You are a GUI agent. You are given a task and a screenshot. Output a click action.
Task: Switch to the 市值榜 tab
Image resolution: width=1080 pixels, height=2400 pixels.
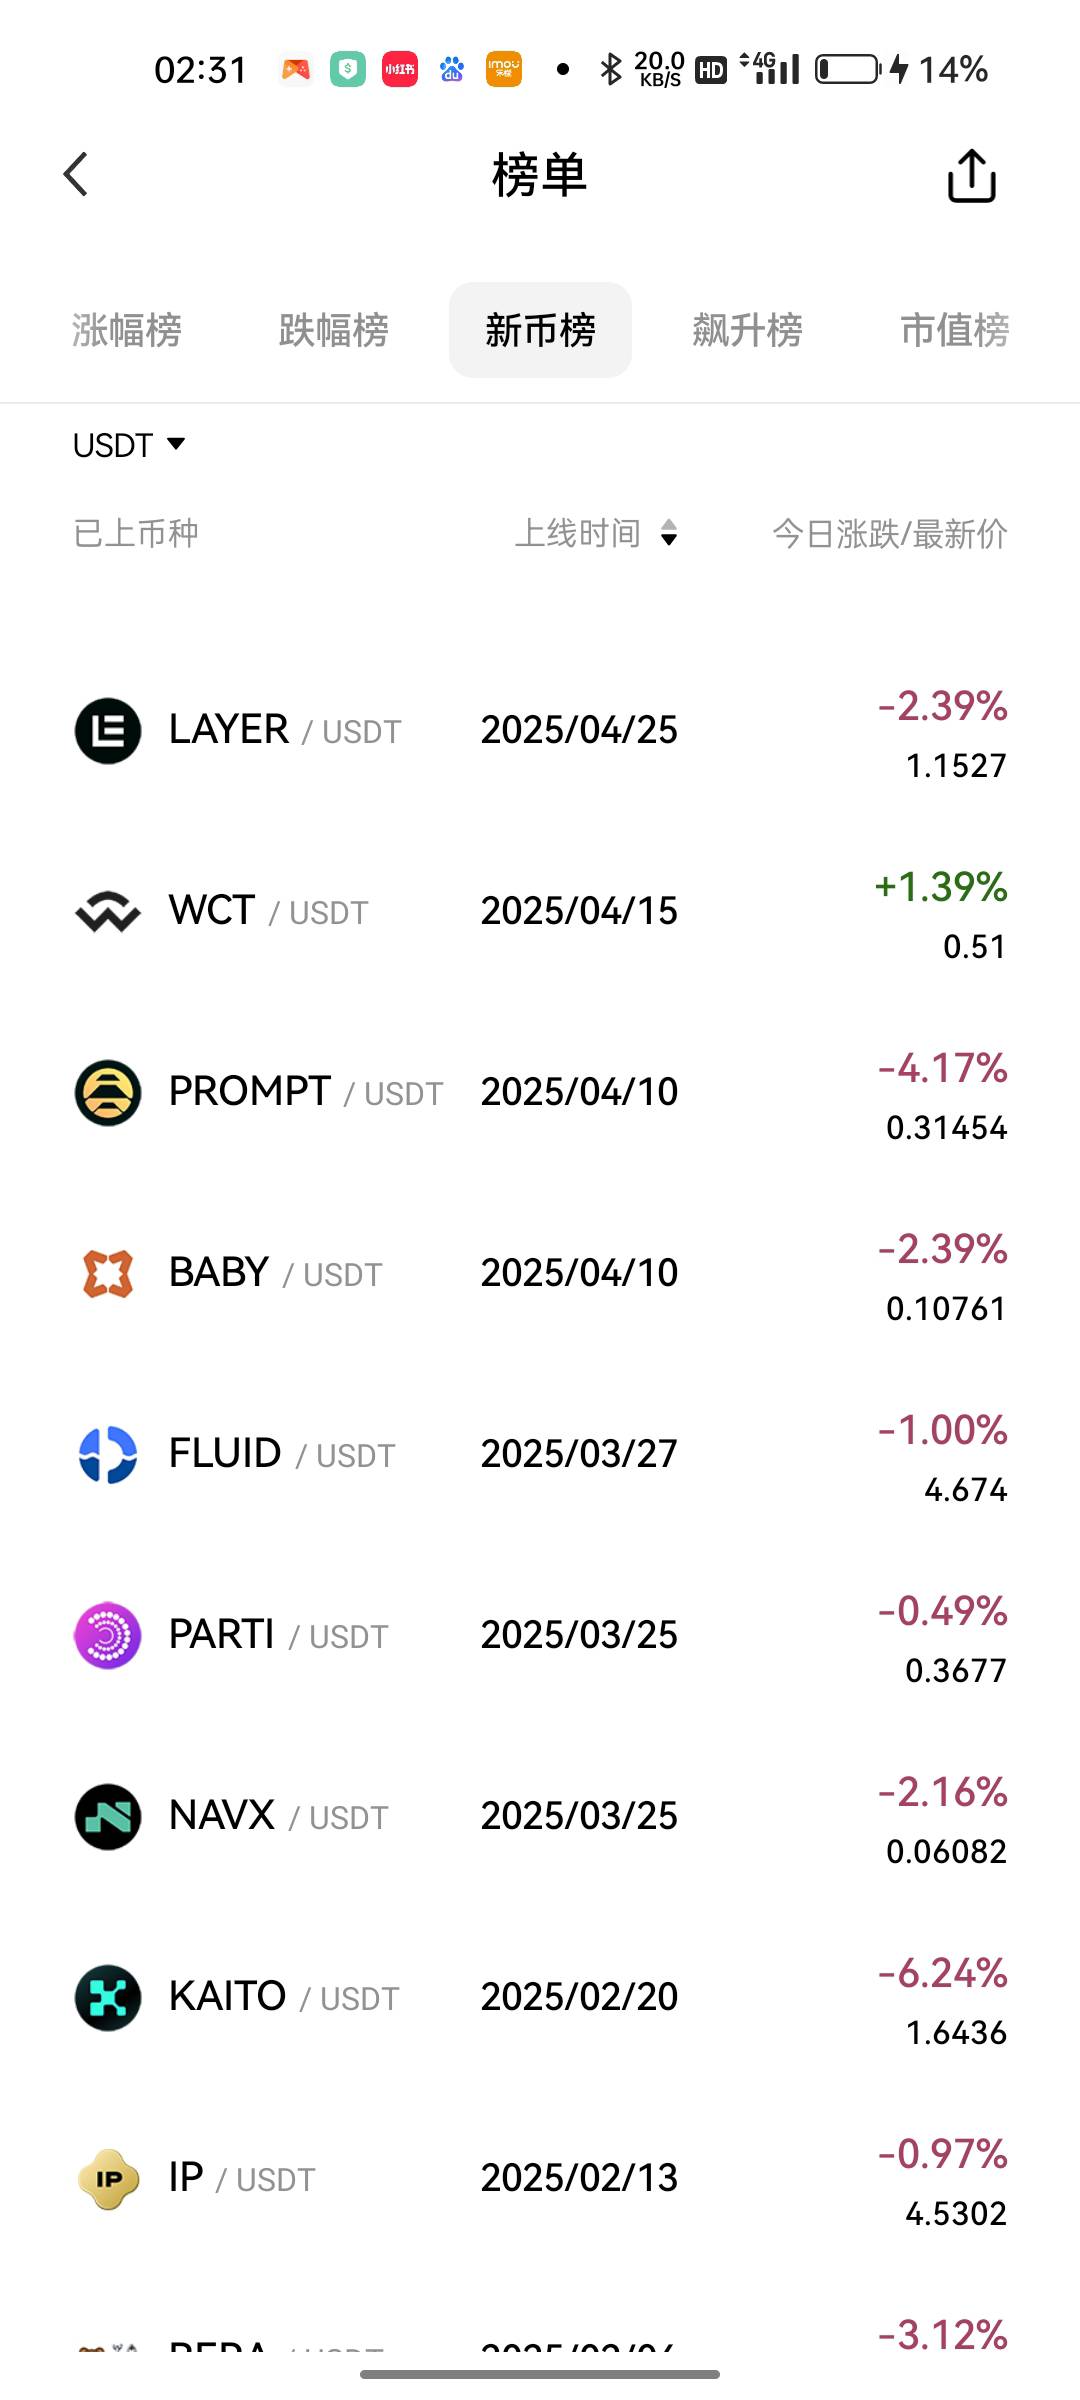point(955,330)
